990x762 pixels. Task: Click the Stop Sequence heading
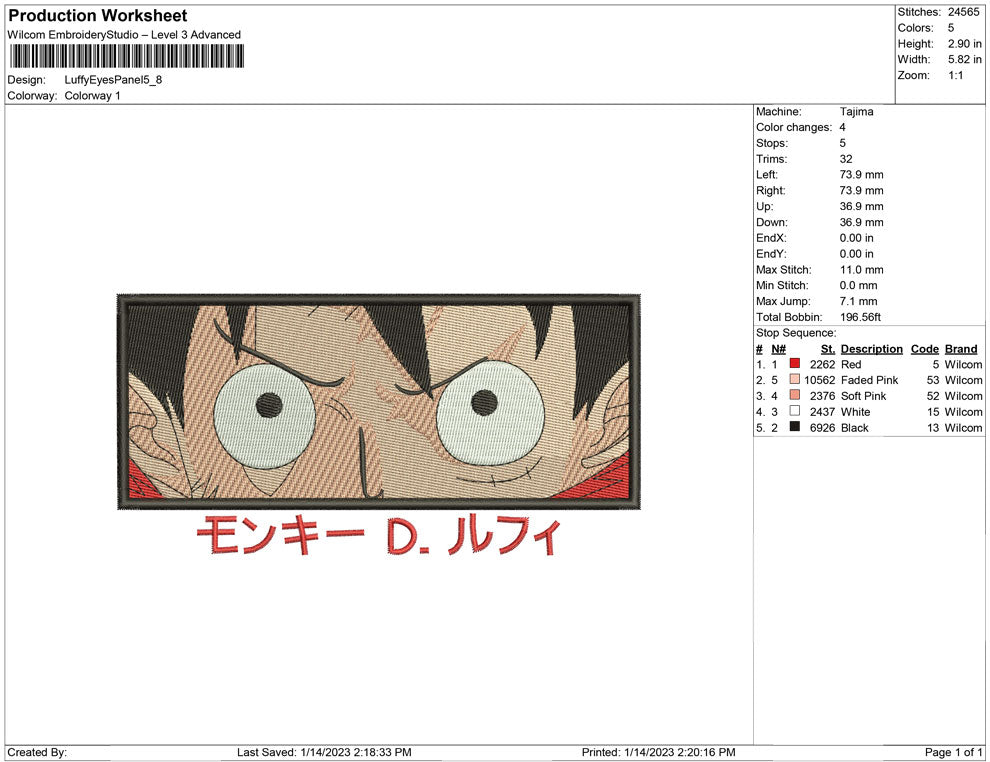pyautogui.click(x=795, y=332)
